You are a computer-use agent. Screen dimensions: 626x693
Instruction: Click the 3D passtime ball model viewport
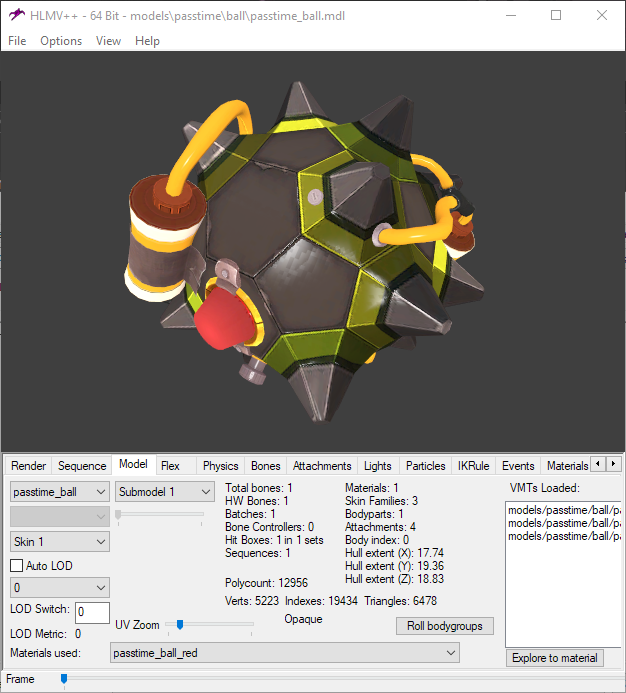pyautogui.click(x=313, y=252)
